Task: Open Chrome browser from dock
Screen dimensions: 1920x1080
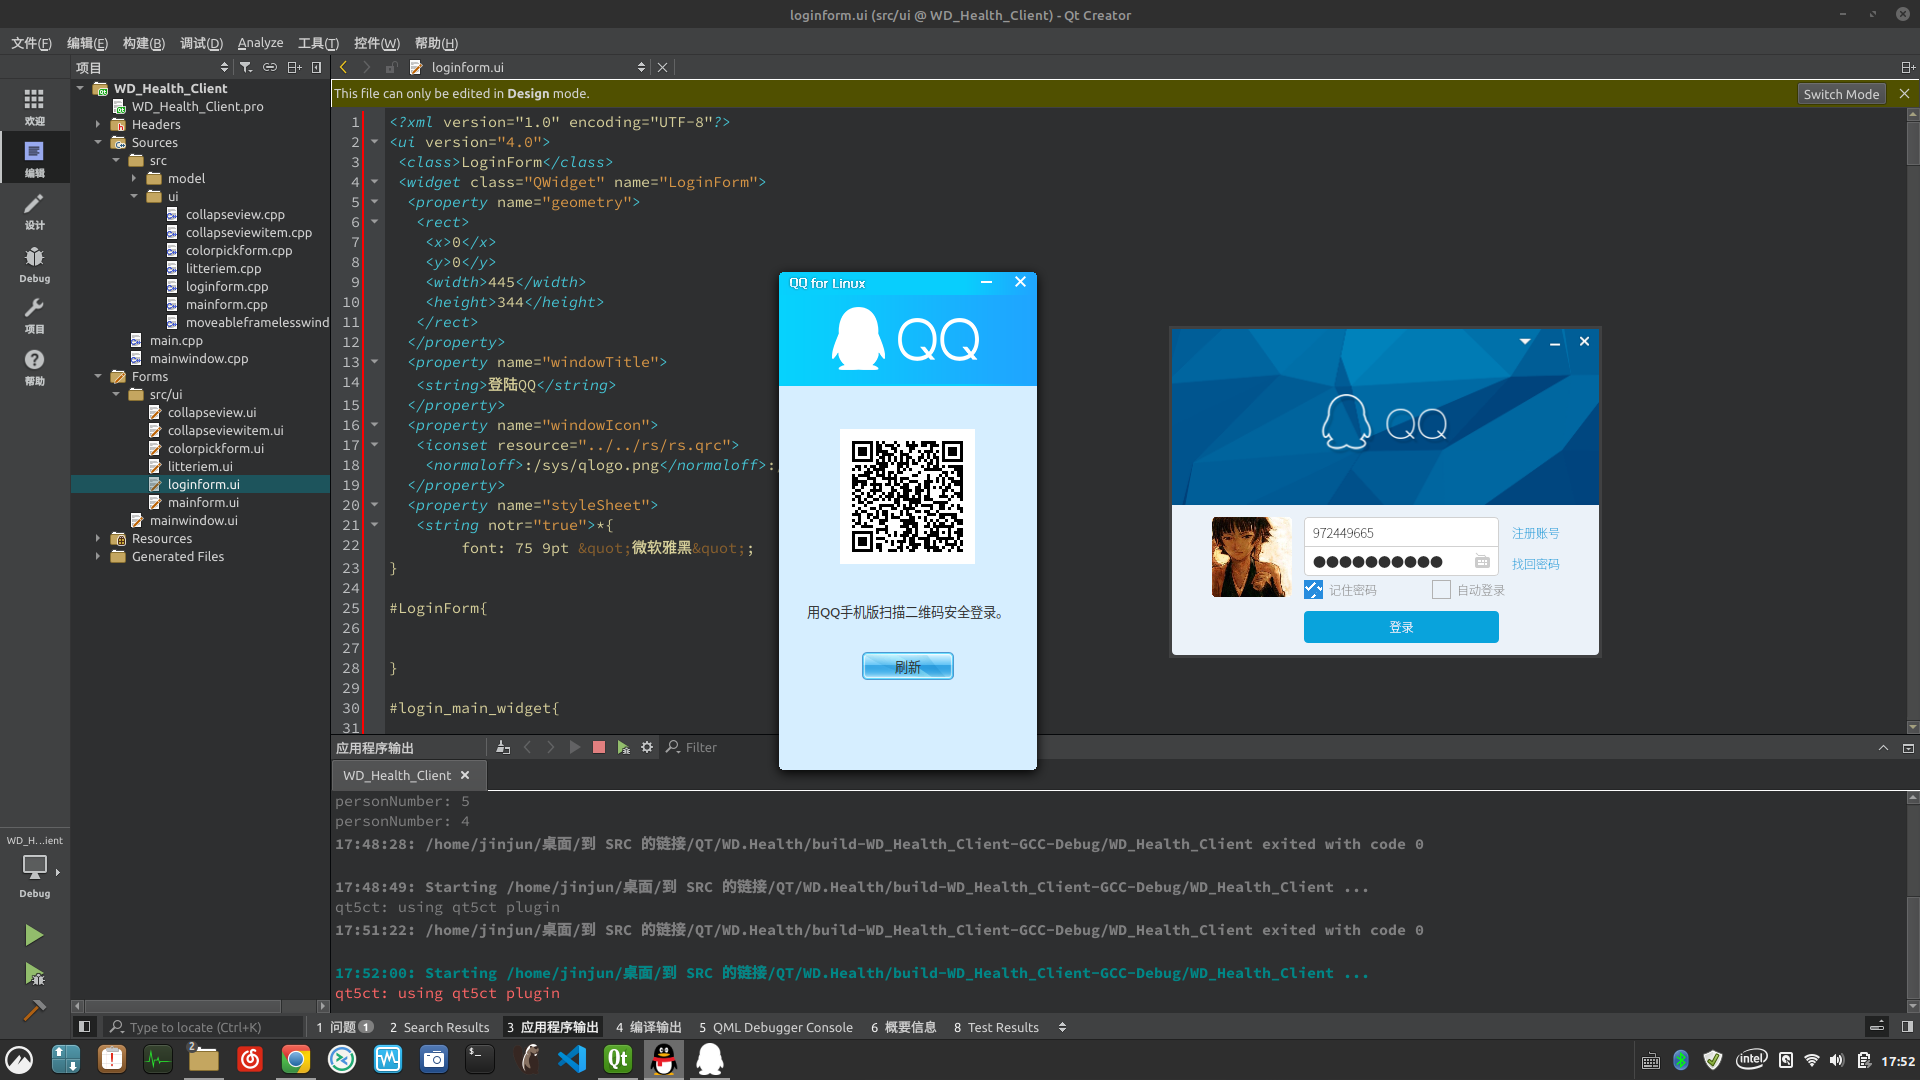Action: tap(296, 1059)
